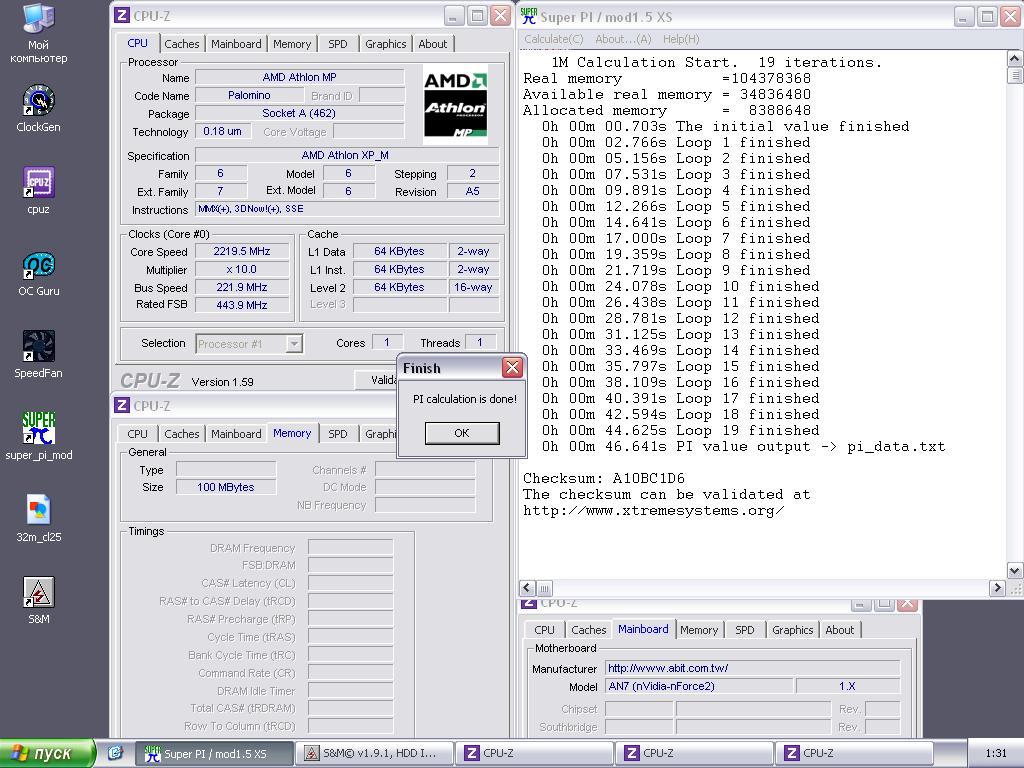Image resolution: width=1024 pixels, height=768 pixels.
Task: Click the quick launch icon beside Start button
Action: click(116, 753)
